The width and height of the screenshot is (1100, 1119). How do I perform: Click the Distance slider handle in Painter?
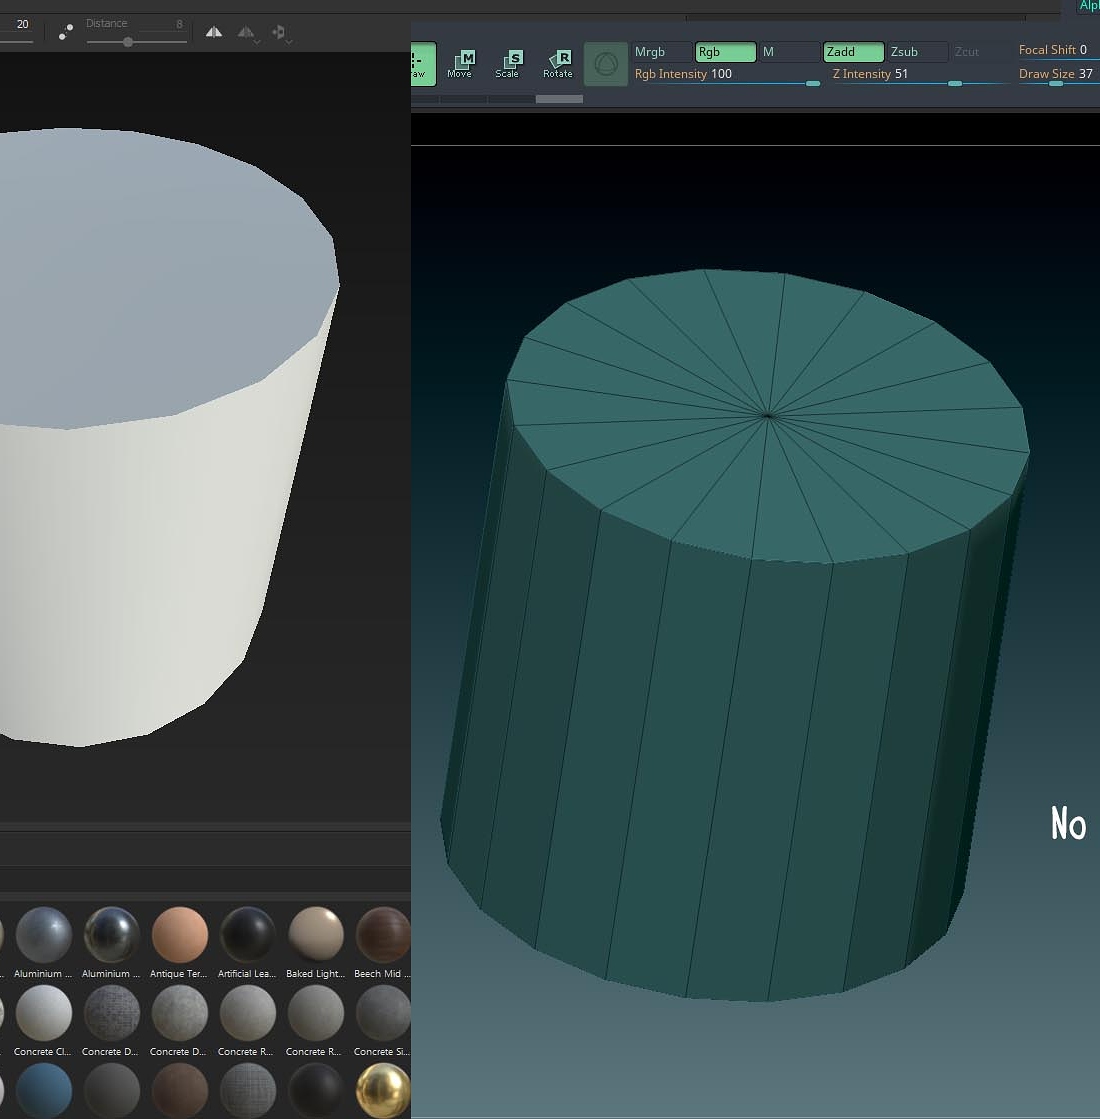[x=128, y=42]
